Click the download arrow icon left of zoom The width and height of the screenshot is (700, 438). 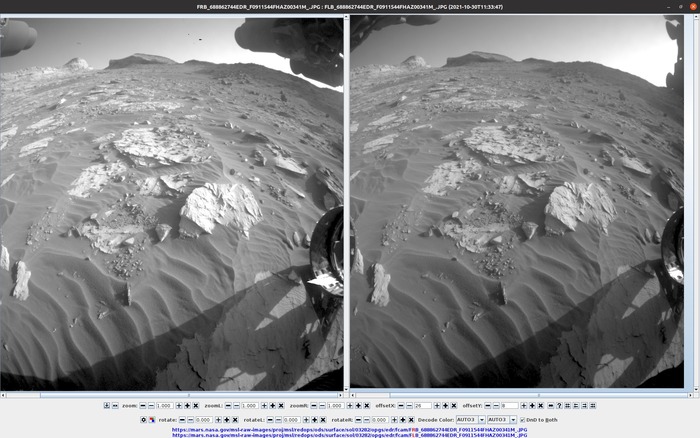click(106, 405)
